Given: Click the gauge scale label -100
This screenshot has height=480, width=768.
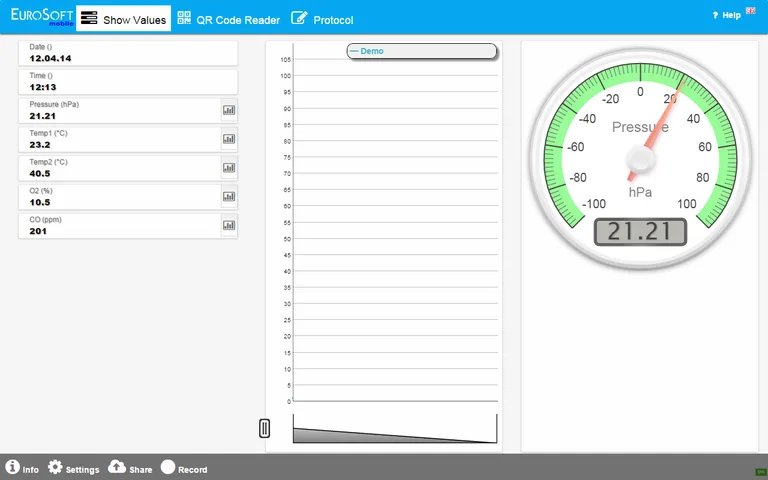Looking at the screenshot, I should (594, 204).
